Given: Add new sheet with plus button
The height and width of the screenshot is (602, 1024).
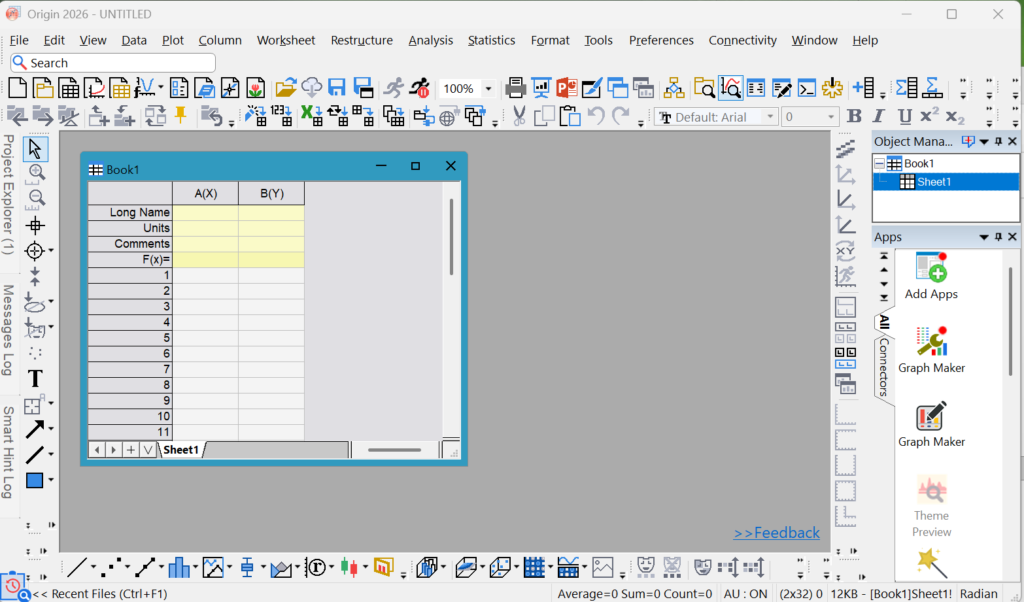Looking at the screenshot, I should [x=131, y=449].
